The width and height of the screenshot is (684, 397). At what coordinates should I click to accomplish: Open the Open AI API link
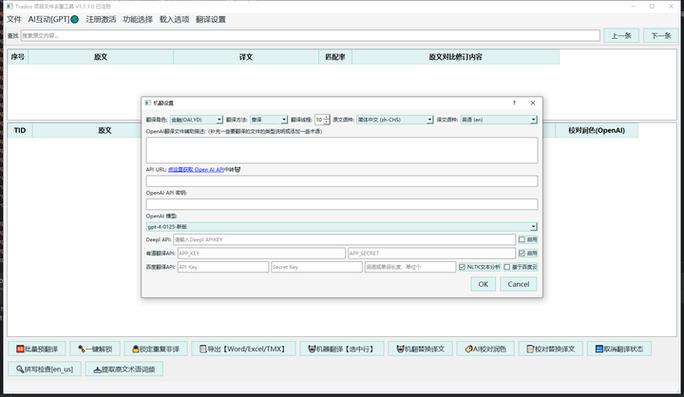196,169
